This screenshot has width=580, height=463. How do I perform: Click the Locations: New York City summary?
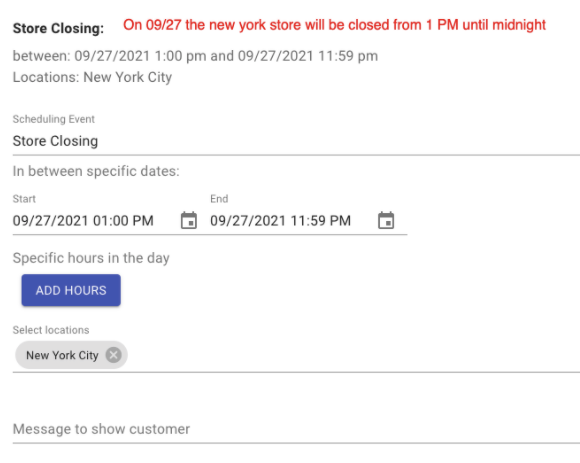(x=92, y=77)
